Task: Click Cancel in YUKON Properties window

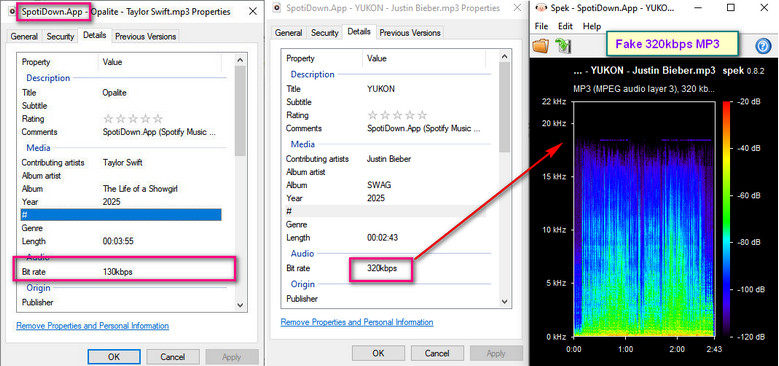Action: (x=437, y=353)
